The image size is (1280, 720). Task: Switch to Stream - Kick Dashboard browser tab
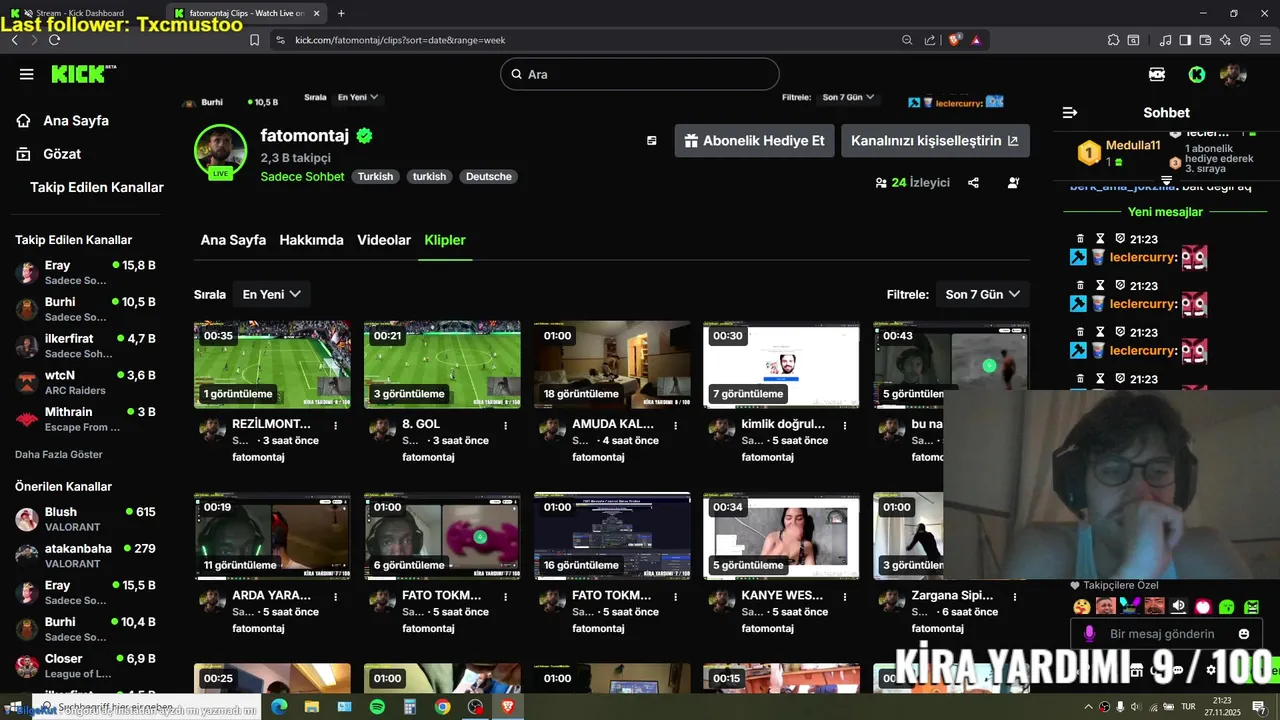pos(78,13)
